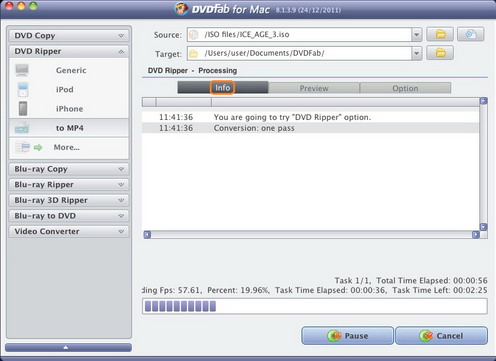The width and height of the screenshot is (496, 361).
Task: Select the iPod profile icon
Action: tap(23, 90)
